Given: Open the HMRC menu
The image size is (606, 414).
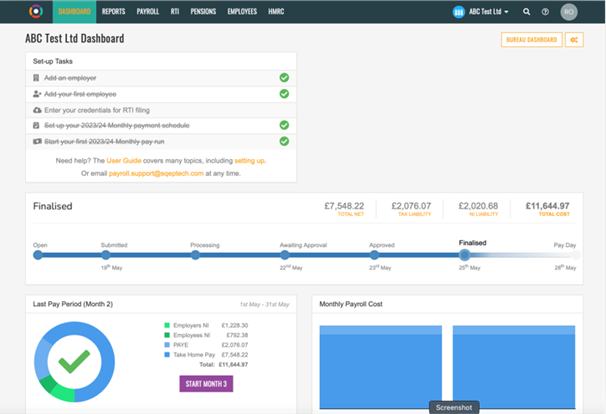Looking at the screenshot, I should [x=276, y=12].
